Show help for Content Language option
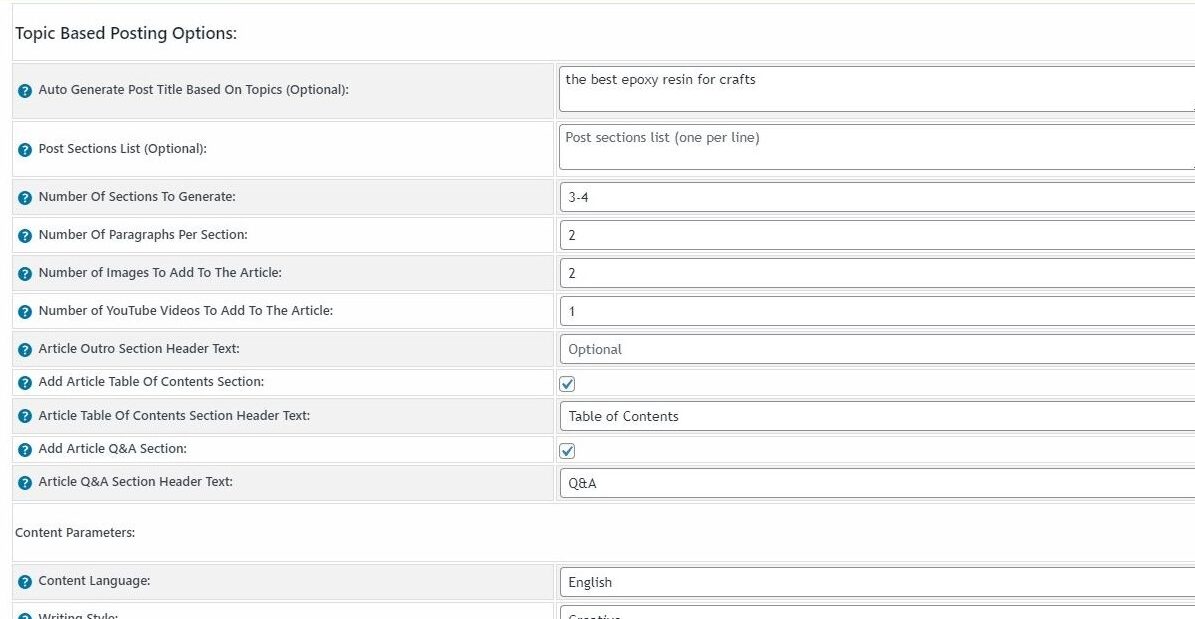This screenshot has height=619, width=1195. (x=25, y=582)
